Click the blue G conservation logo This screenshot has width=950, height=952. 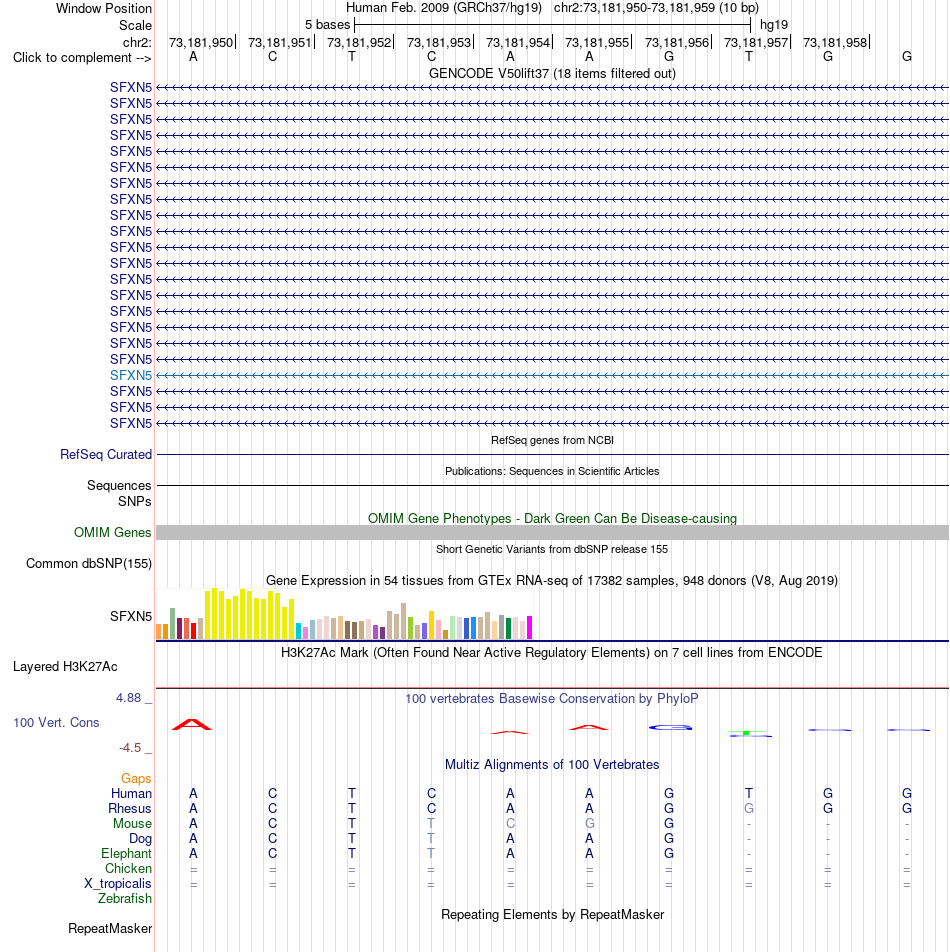(x=670, y=727)
